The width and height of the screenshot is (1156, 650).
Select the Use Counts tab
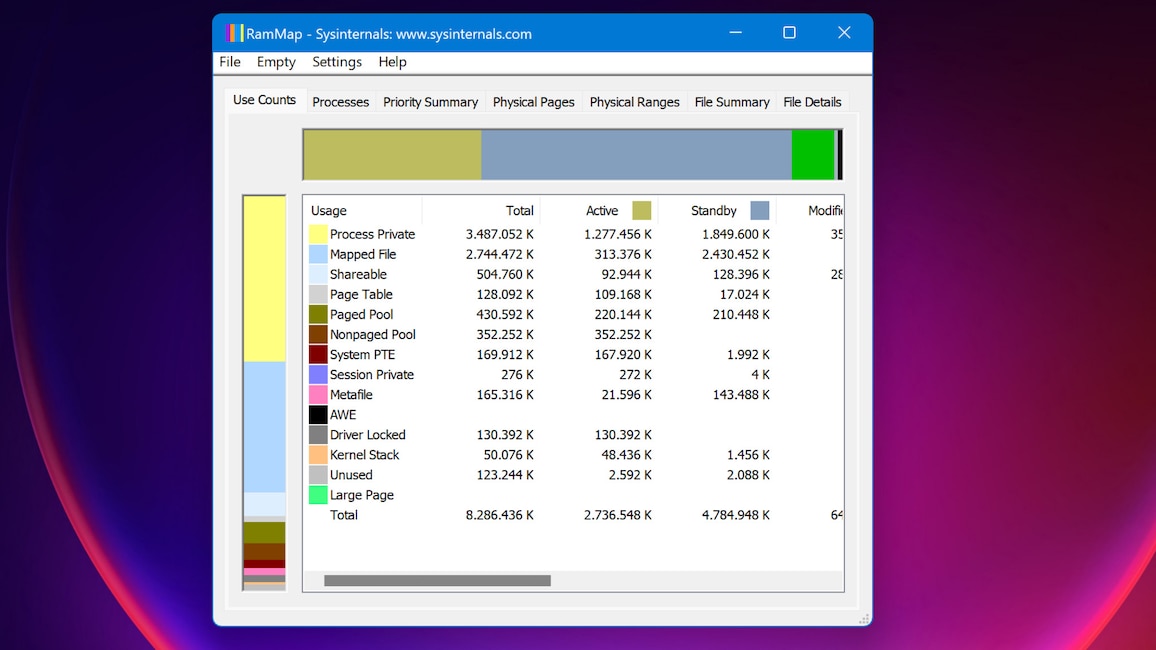point(264,99)
